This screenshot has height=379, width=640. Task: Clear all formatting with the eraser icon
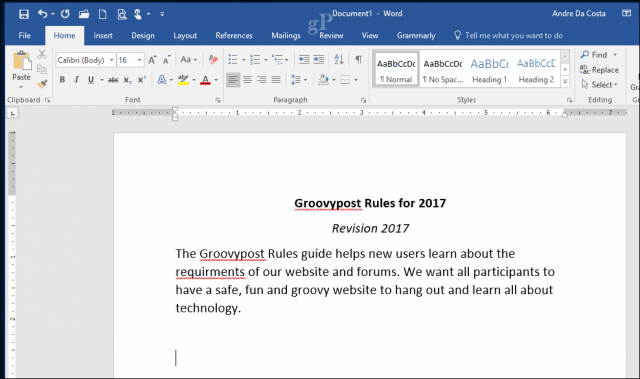[x=213, y=60]
